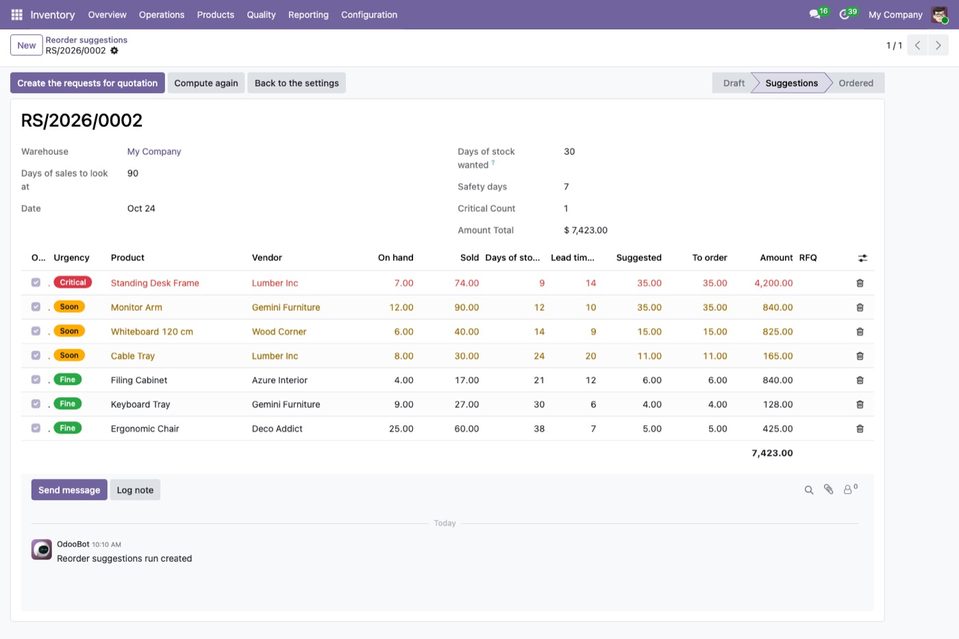Open the conversations messages icon
This screenshot has height=639, width=959.
pyautogui.click(x=815, y=14)
